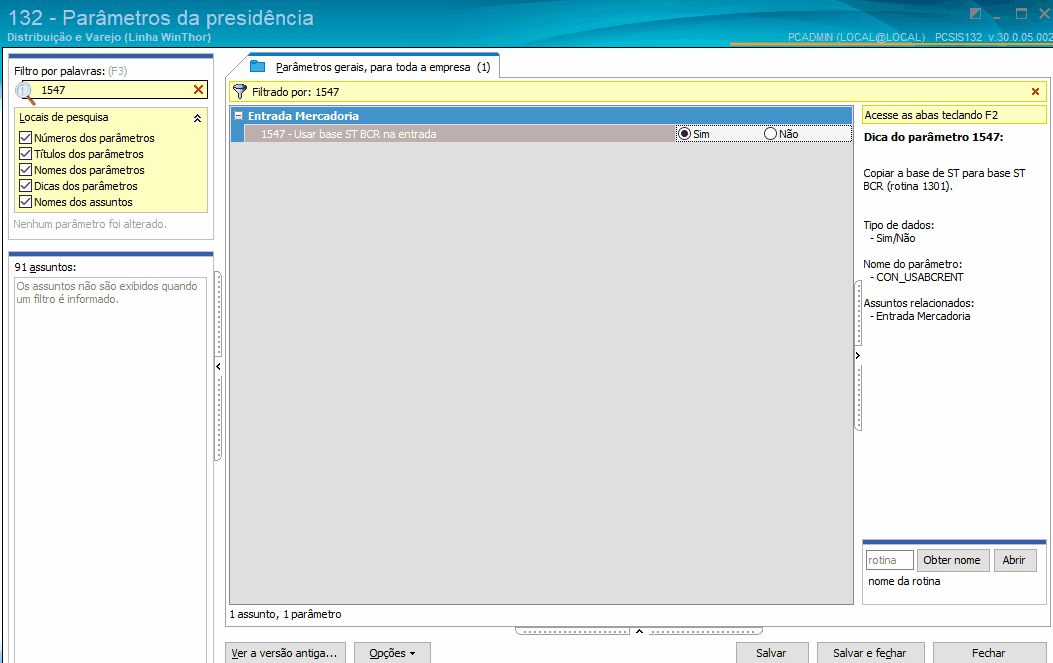The height and width of the screenshot is (663, 1053).
Task: Collapse the Entrada Mercadoria group
Action: 238,116
